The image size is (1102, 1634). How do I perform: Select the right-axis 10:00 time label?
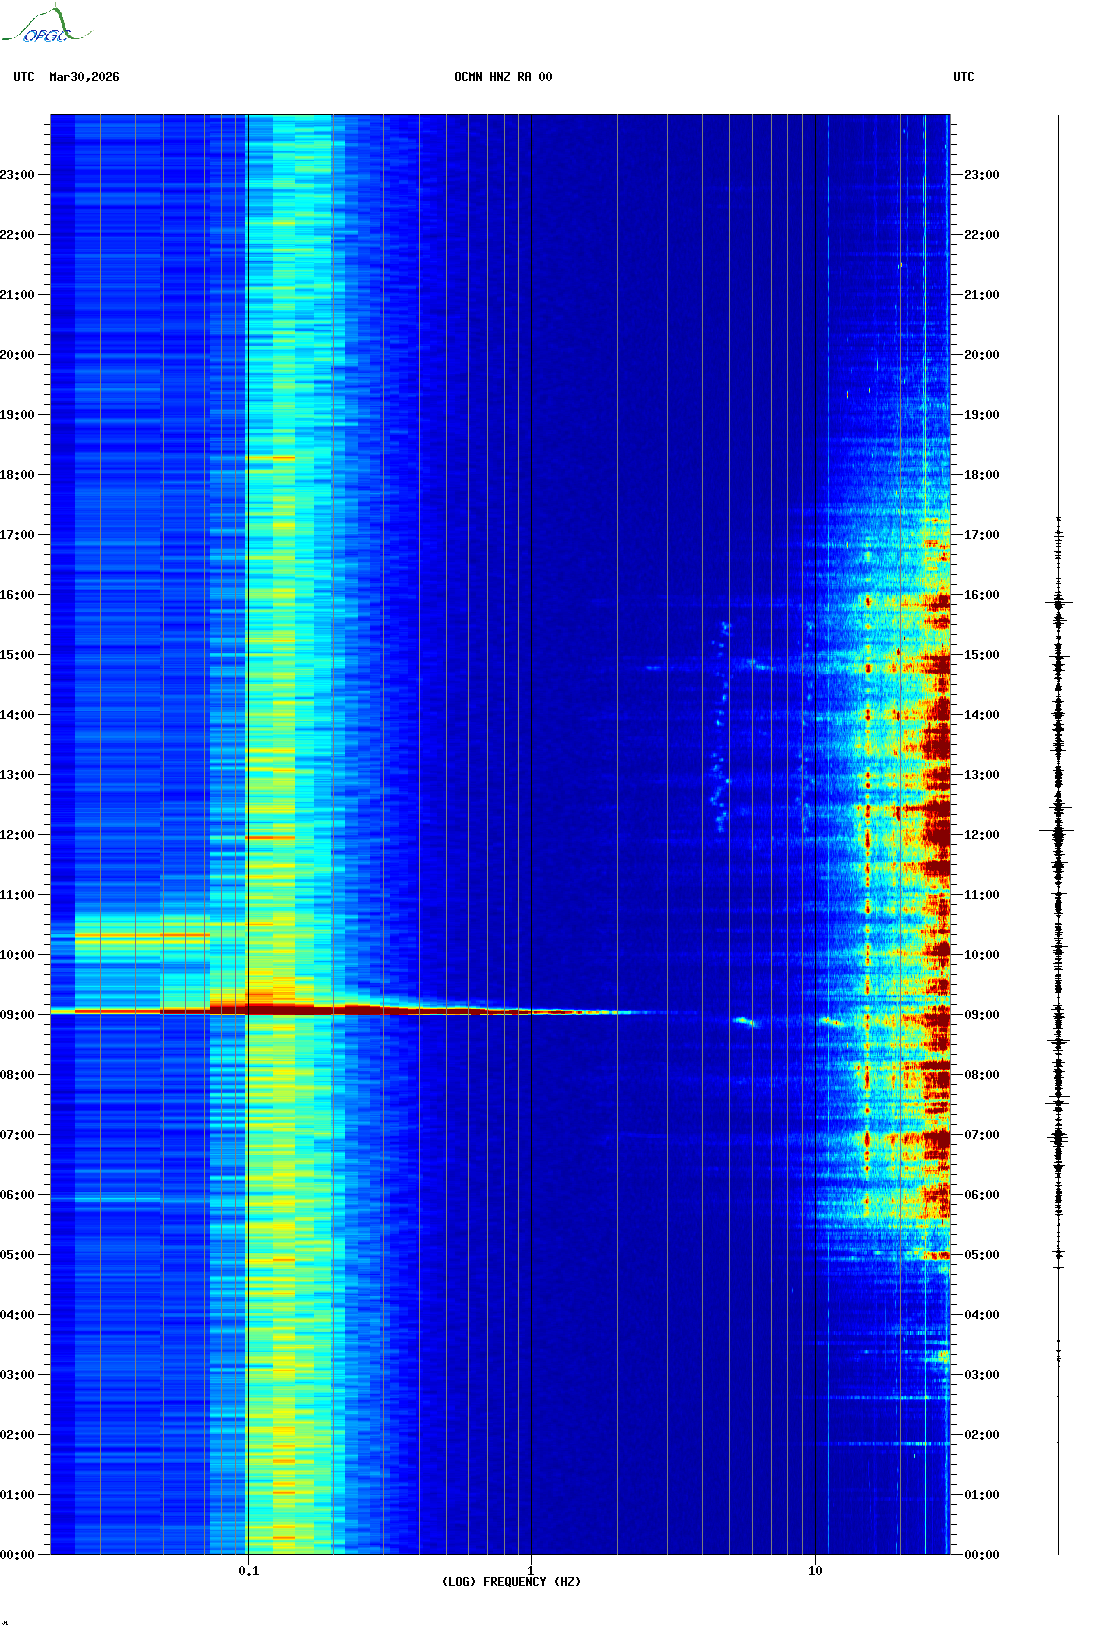(x=981, y=955)
